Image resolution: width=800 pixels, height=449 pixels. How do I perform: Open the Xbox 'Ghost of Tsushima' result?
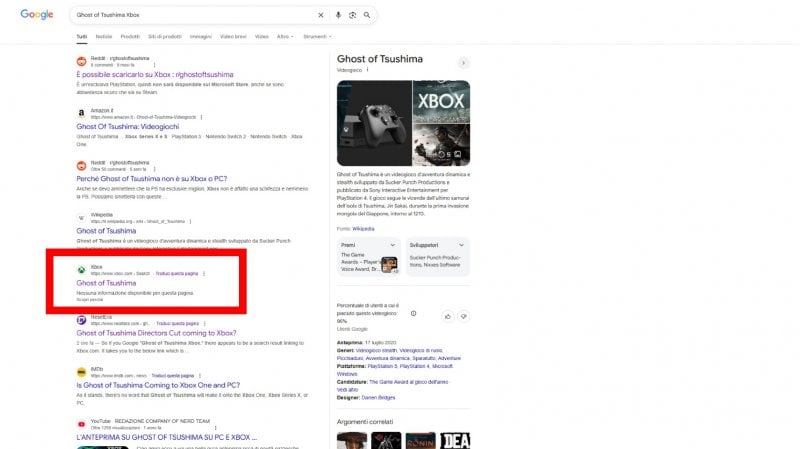[x=106, y=283]
